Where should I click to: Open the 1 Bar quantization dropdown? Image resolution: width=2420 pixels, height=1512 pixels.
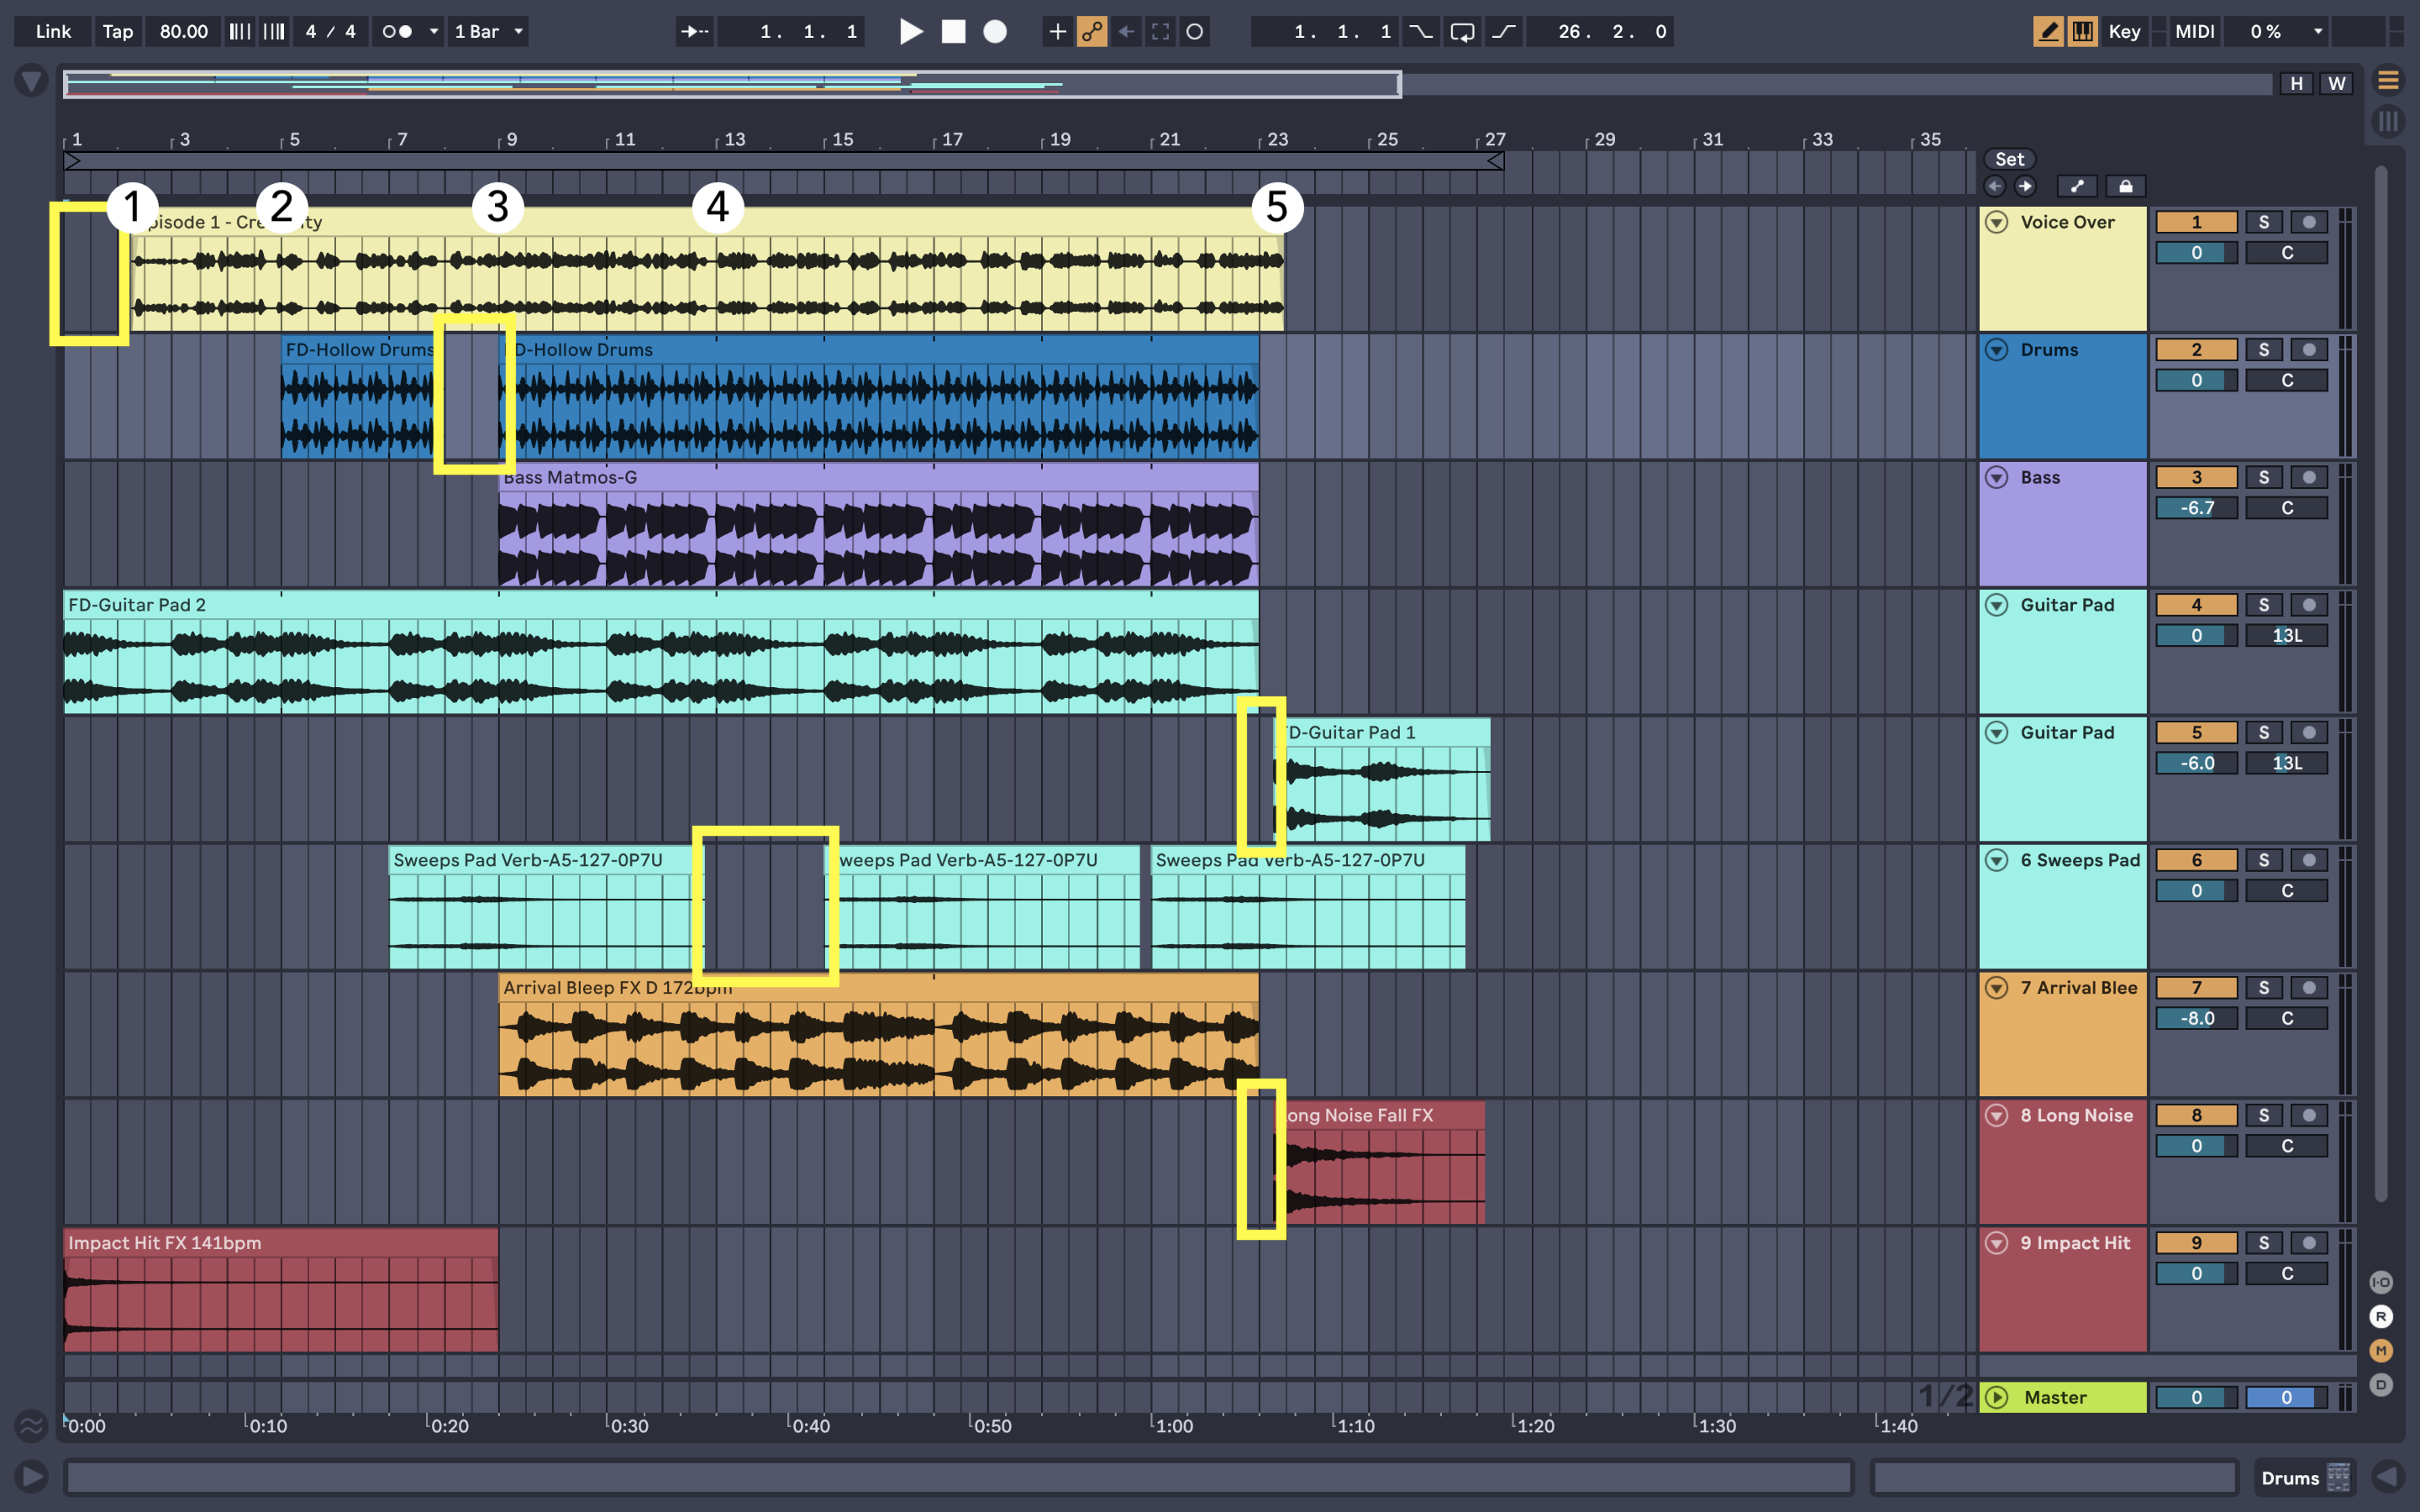[x=487, y=31]
